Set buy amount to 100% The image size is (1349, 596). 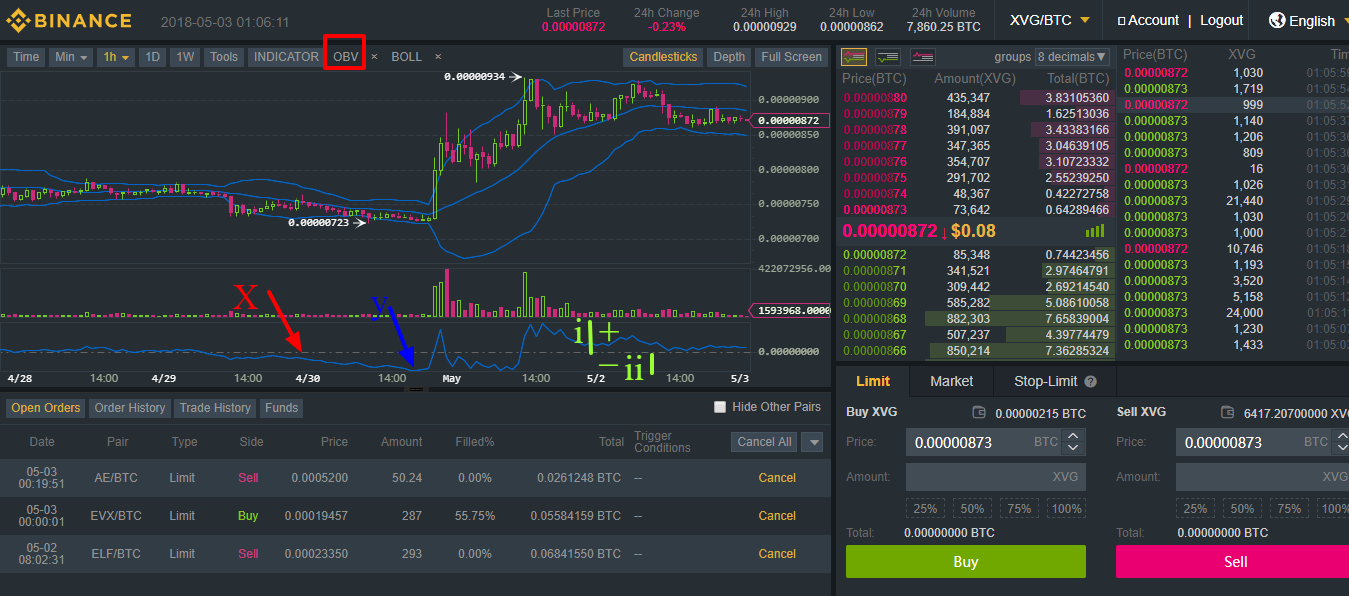1066,508
